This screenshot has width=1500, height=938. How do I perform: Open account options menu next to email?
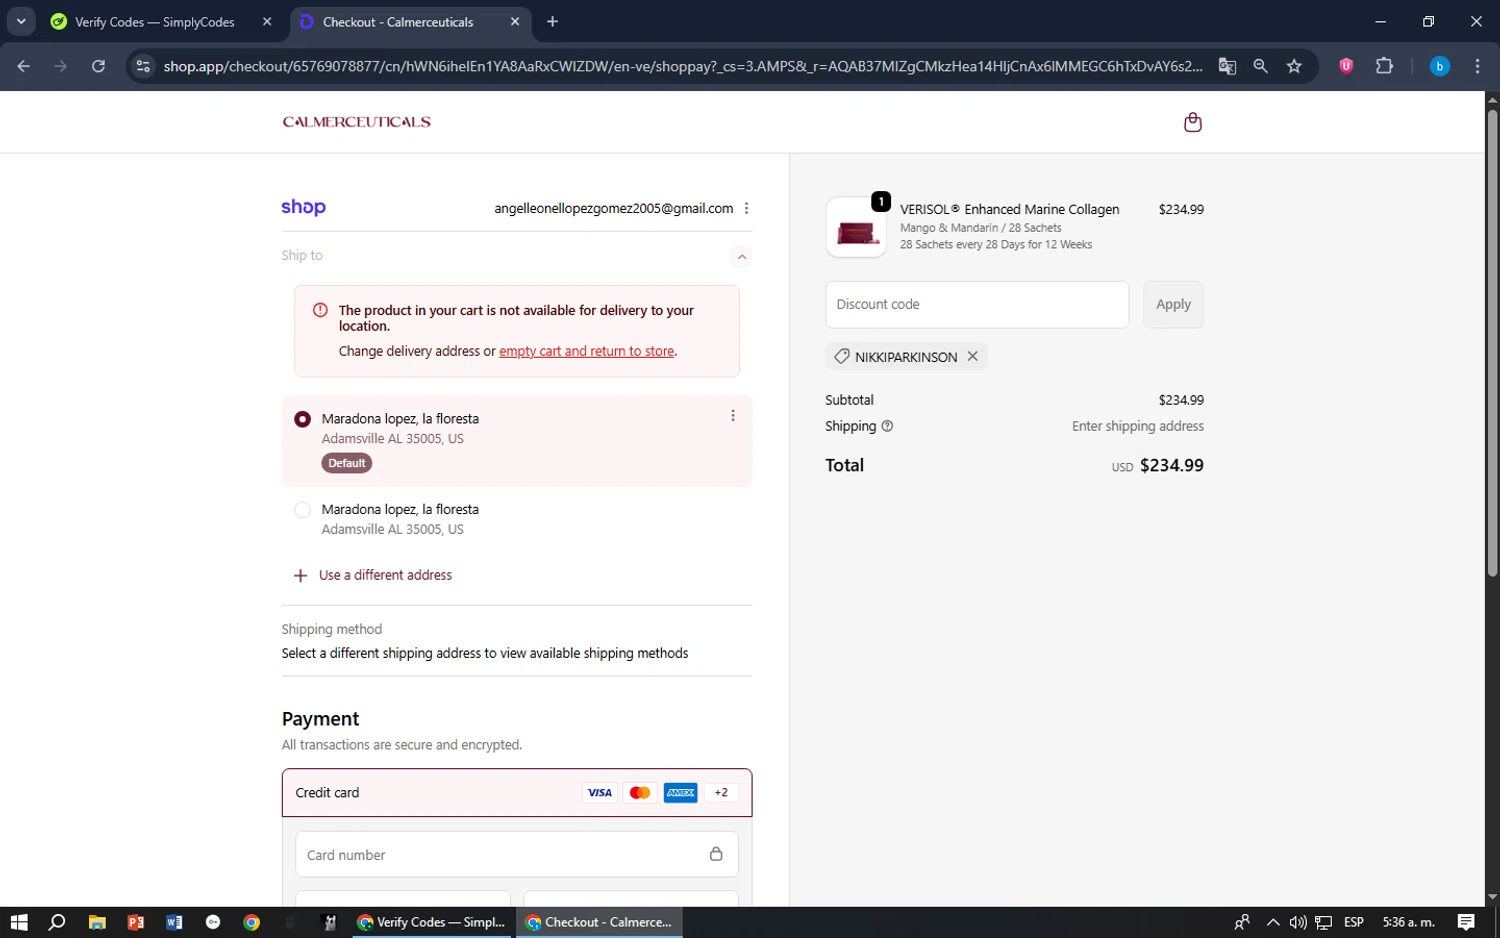pyautogui.click(x=746, y=208)
